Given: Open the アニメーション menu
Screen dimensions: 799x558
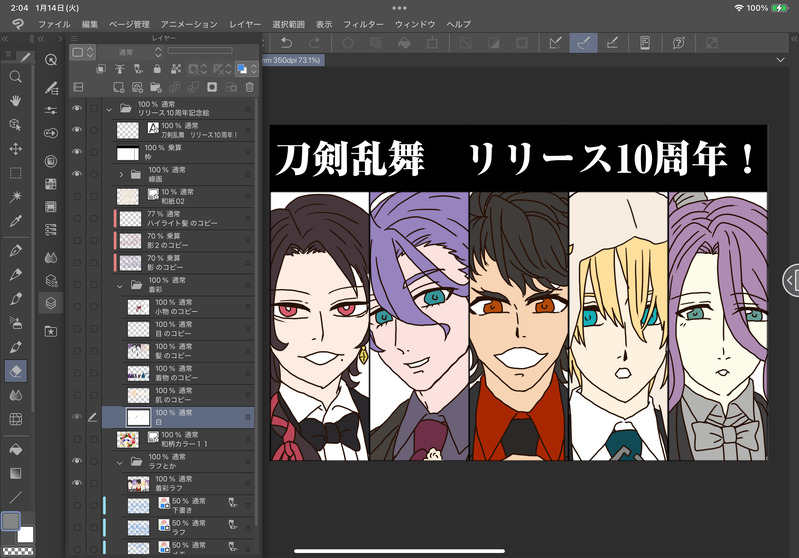Looking at the screenshot, I should click(x=189, y=24).
